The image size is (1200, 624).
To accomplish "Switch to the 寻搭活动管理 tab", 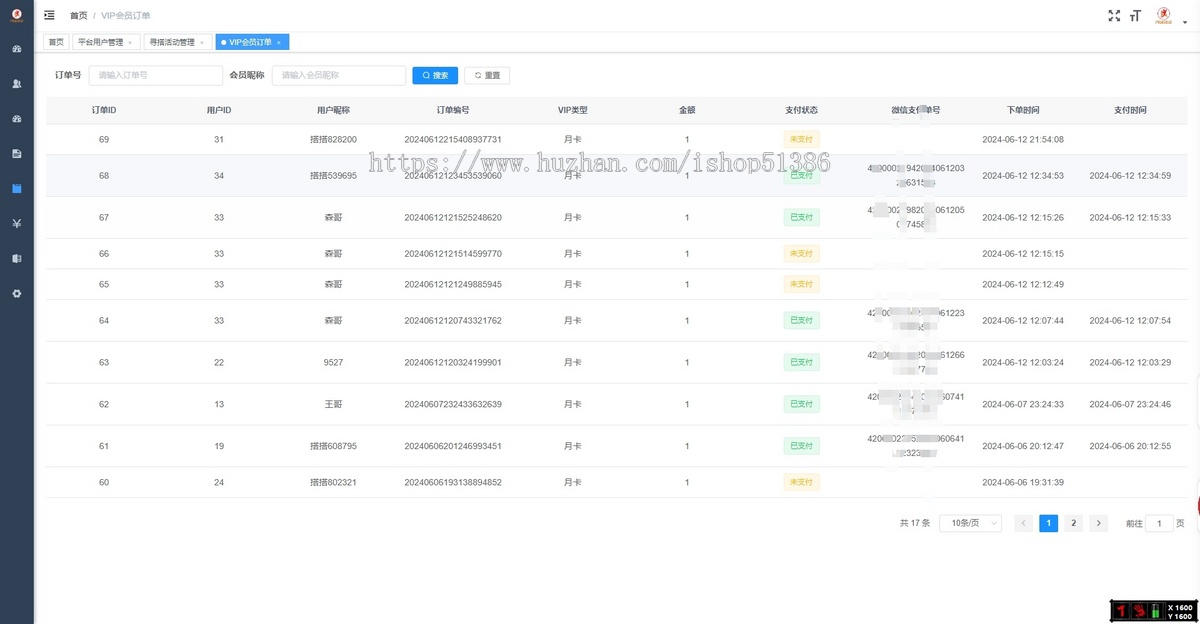I will (177, 42).
